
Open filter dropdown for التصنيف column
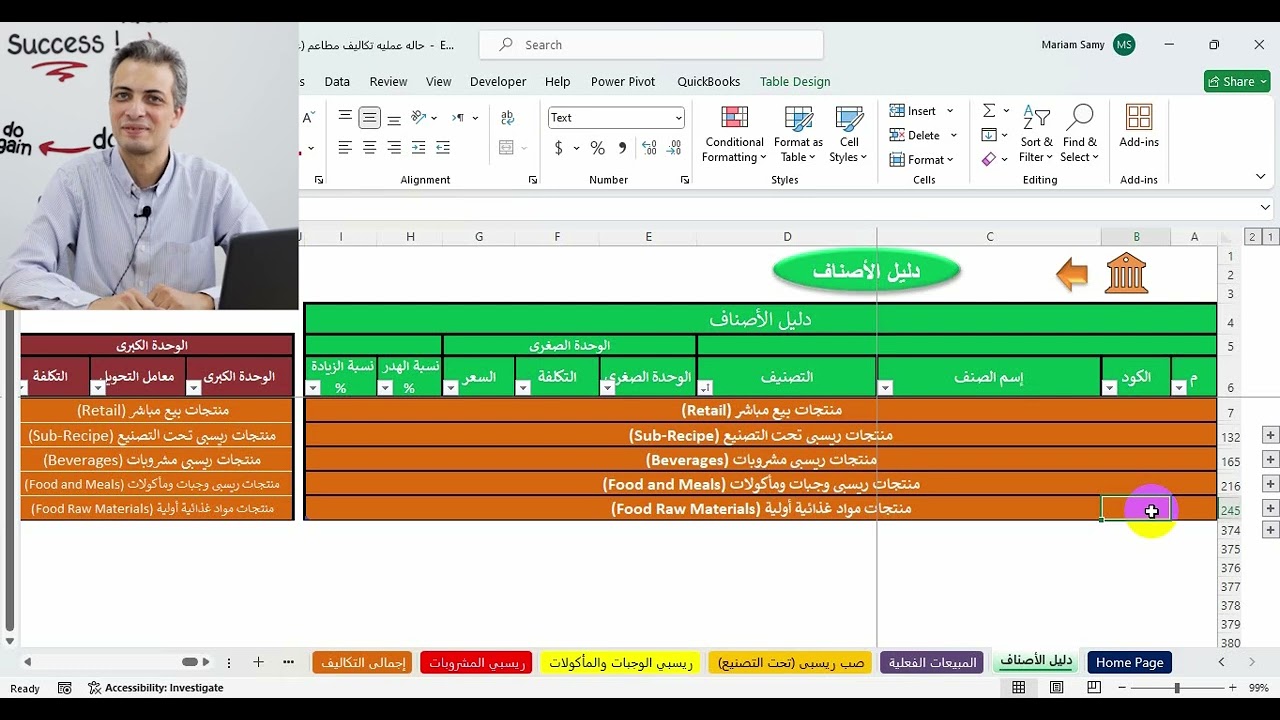(x=705, y=388)
